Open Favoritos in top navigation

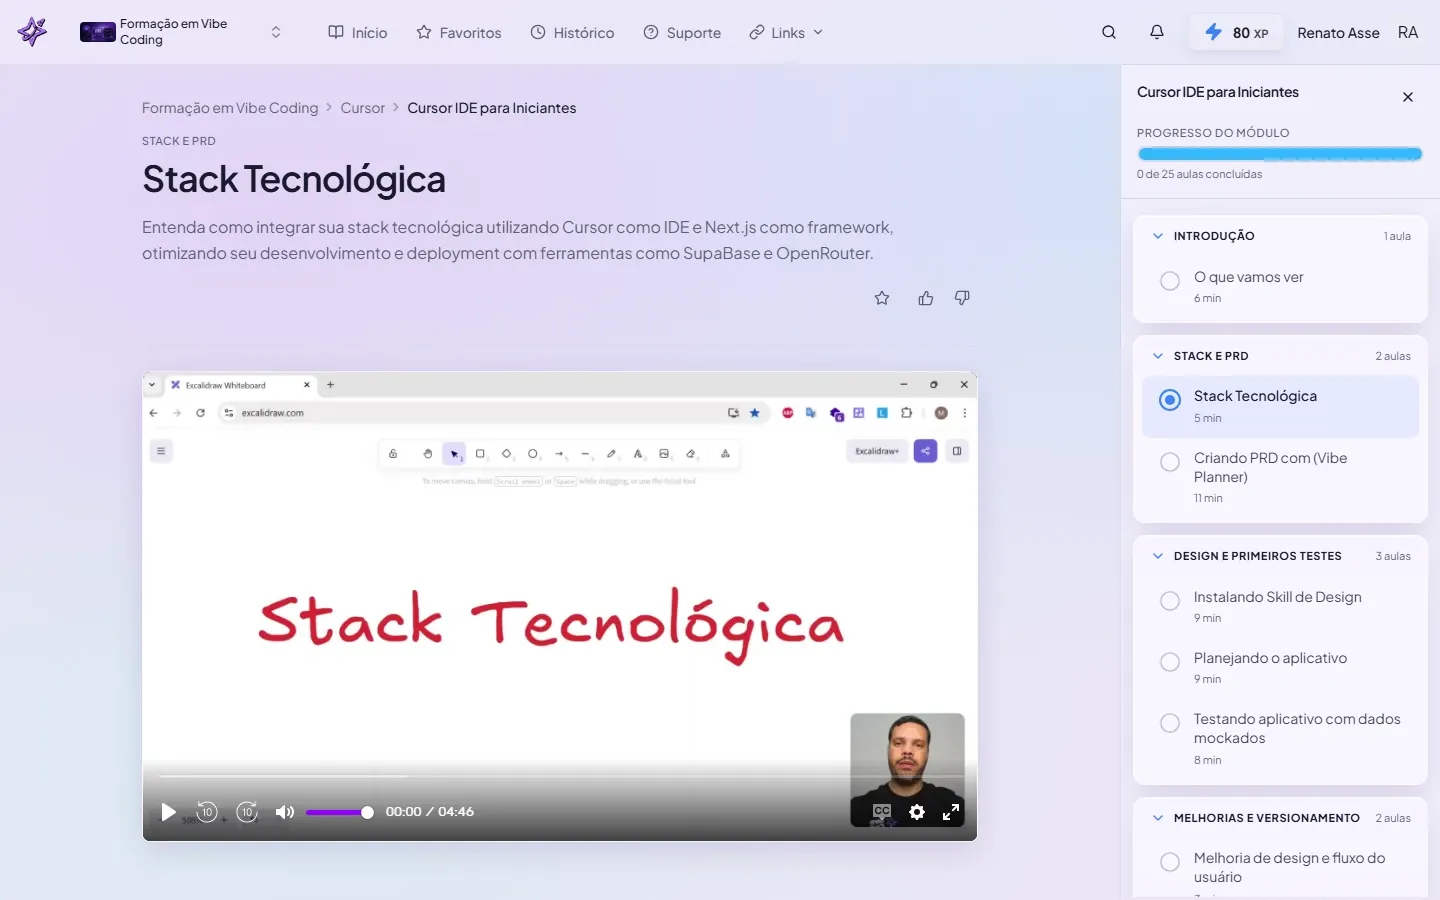coord(459,32)
